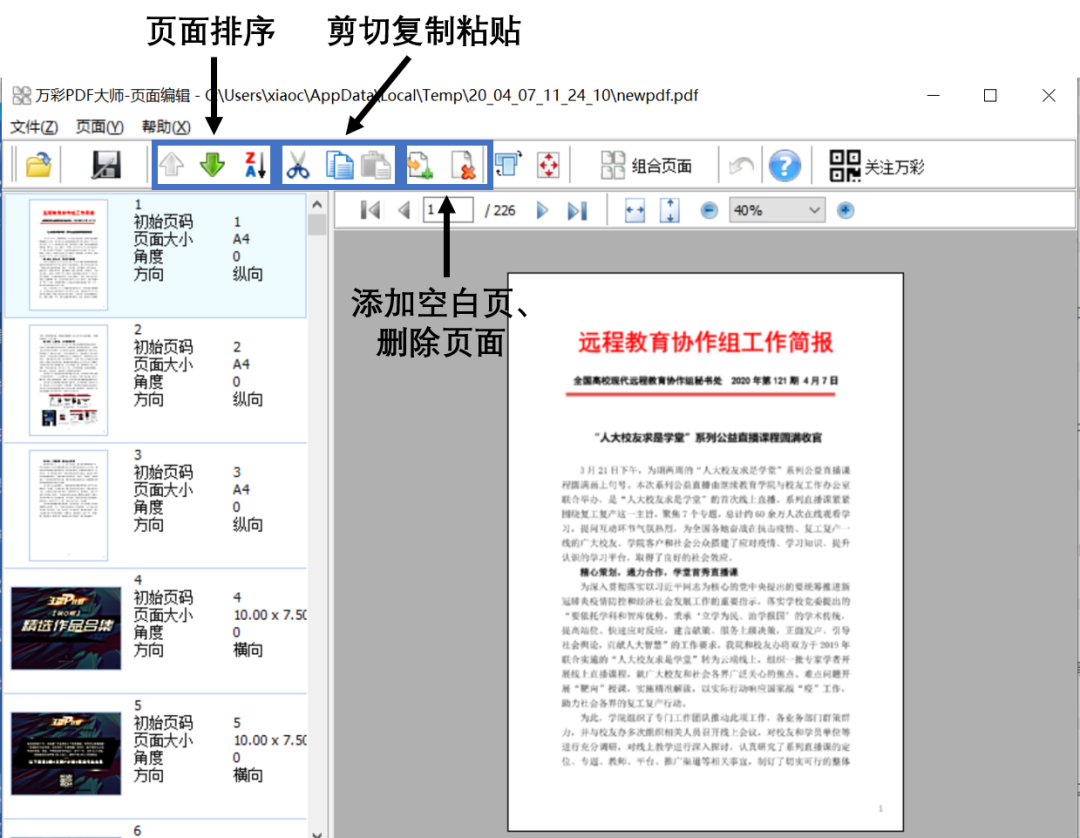
Task: Add a blank page
Action: coord(420,165)
